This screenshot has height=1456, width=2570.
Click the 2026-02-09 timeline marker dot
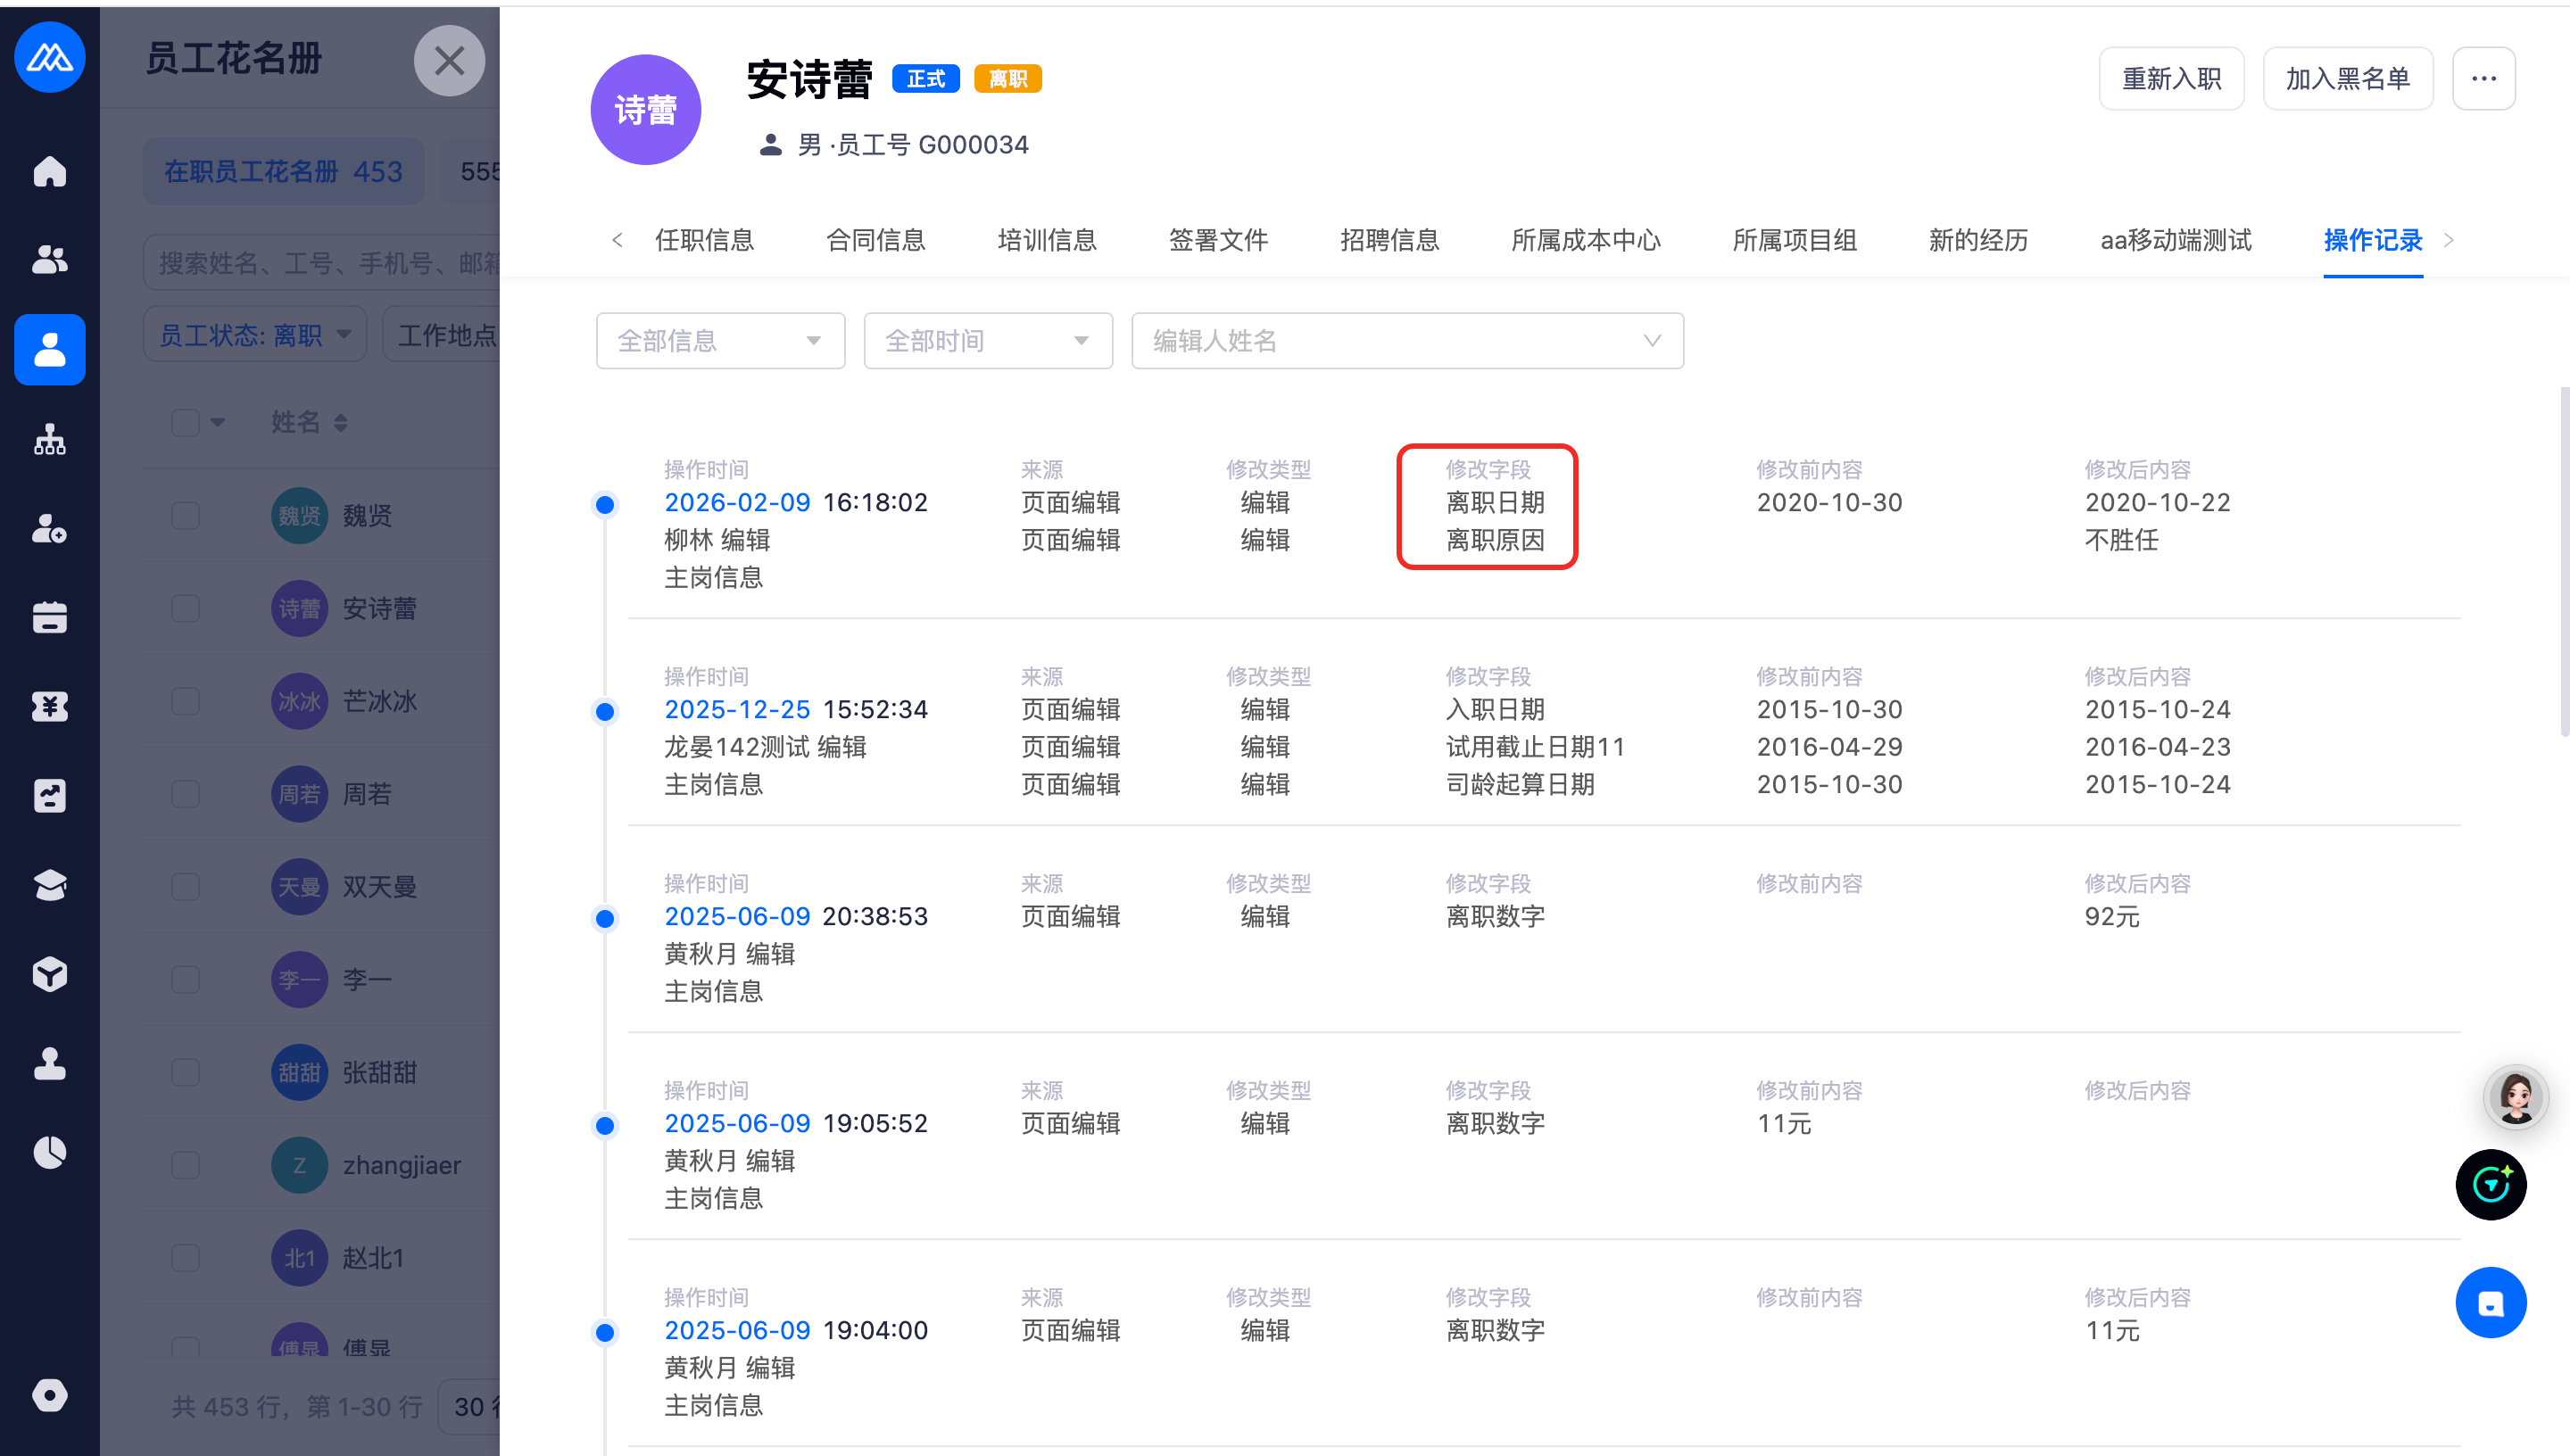[x=605, y=504]
